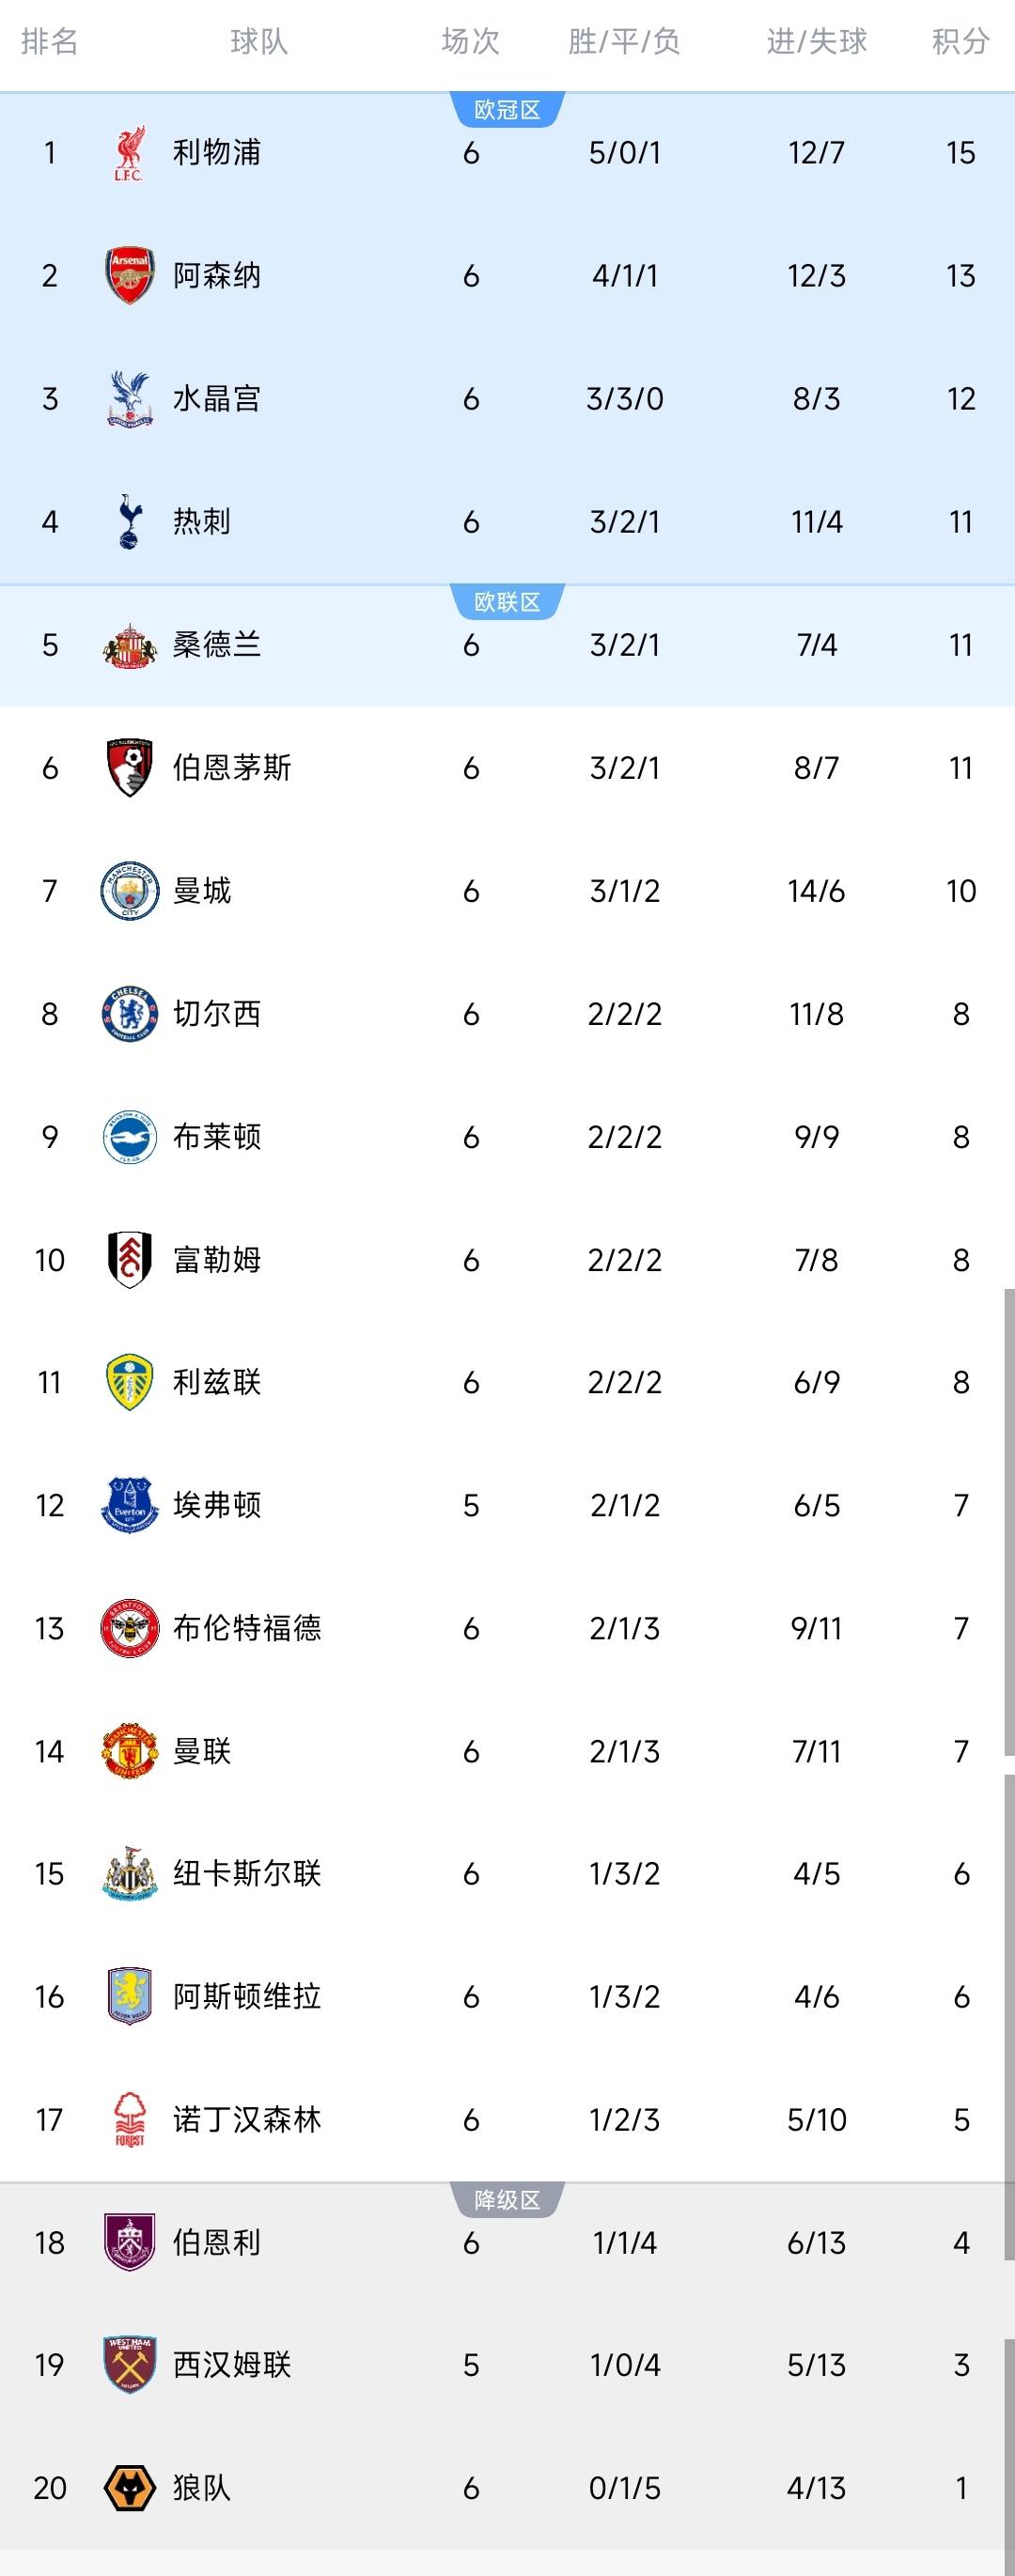Tap the Everton club badge

[129, 1505]
